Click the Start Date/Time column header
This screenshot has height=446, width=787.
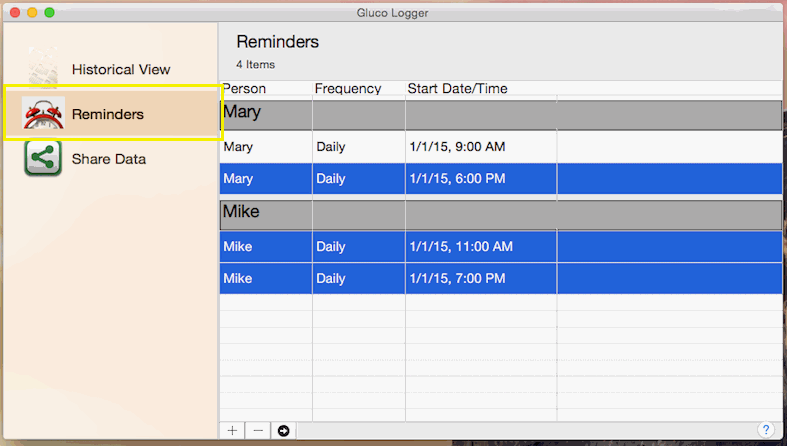click(x=457, y=89)
